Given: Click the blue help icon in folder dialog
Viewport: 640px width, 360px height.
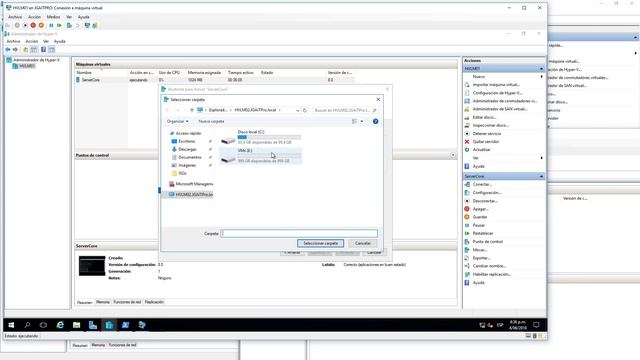Looking at the screenshot, I should click(x=376, y=121).
